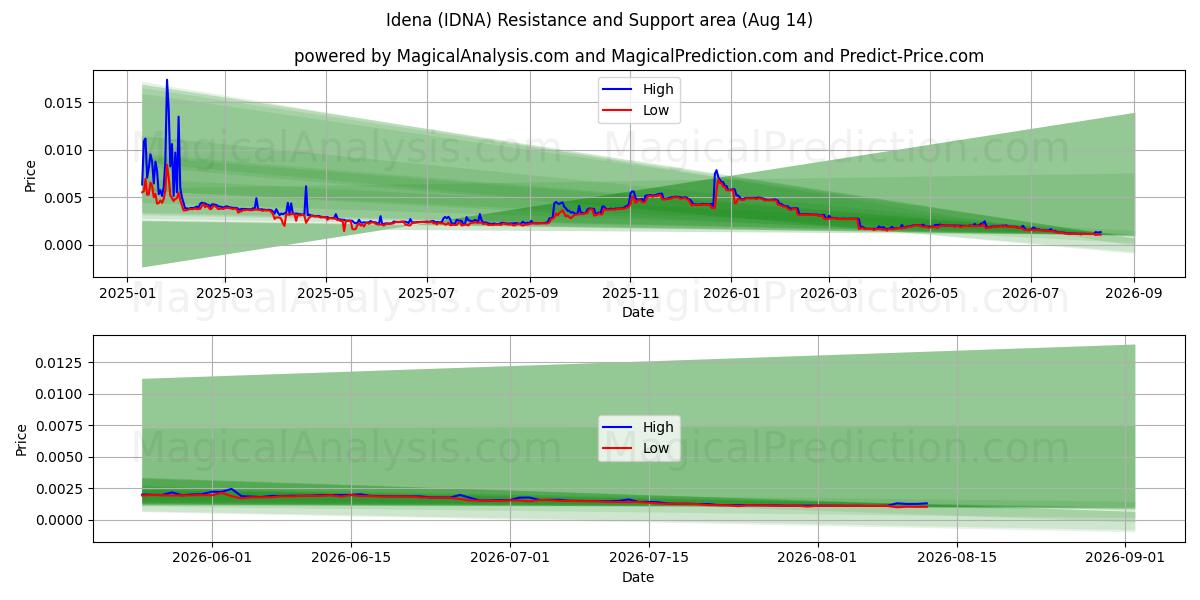Viewport: 1200px width, 600px height.
Task: Click the top chart x-axis label '2025-11'
Action: pos(630,294)
